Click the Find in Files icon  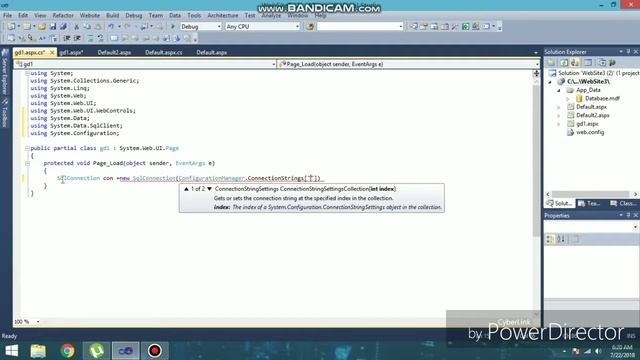(x=310, y=27)
